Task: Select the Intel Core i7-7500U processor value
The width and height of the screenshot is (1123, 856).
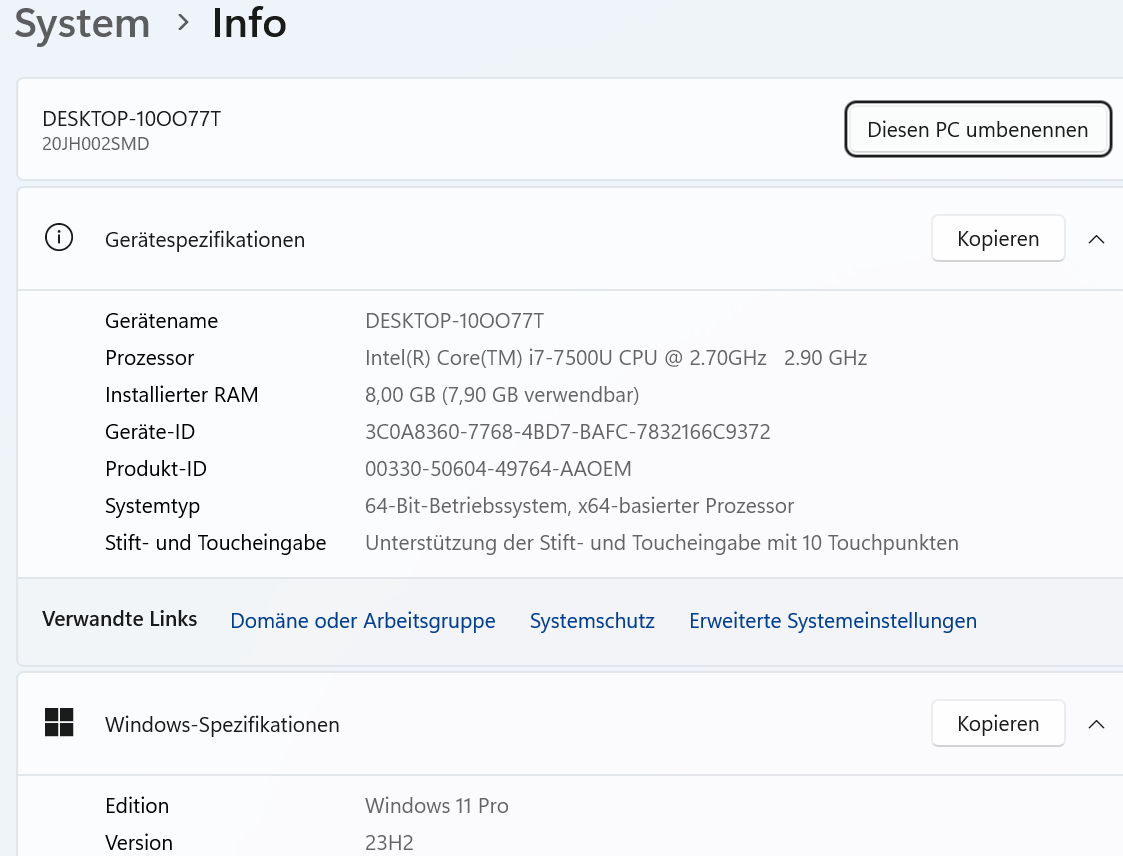Action: coord(616,357)
